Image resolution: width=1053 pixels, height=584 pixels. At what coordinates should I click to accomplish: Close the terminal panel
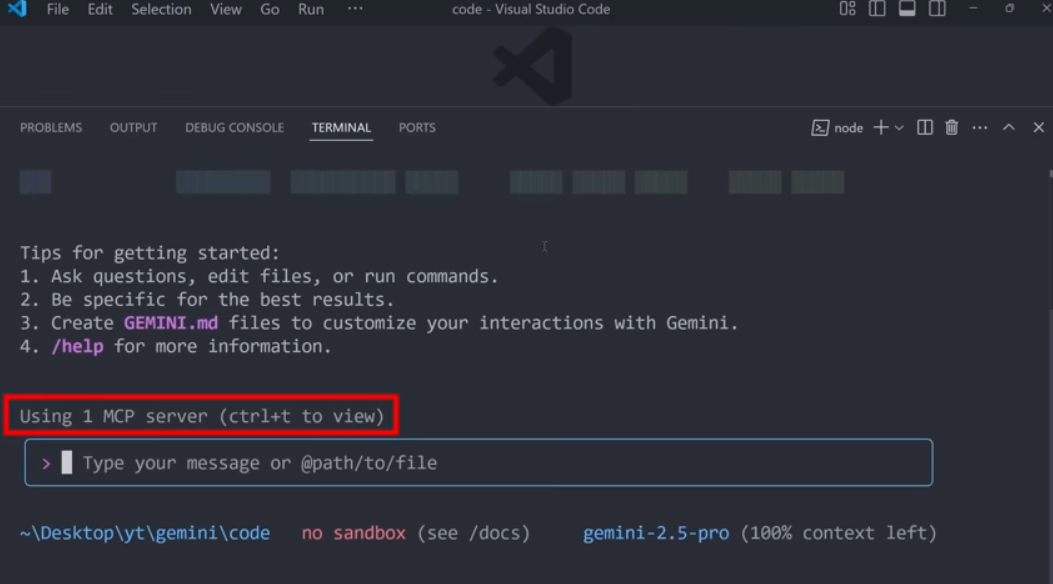point(1039,127)
